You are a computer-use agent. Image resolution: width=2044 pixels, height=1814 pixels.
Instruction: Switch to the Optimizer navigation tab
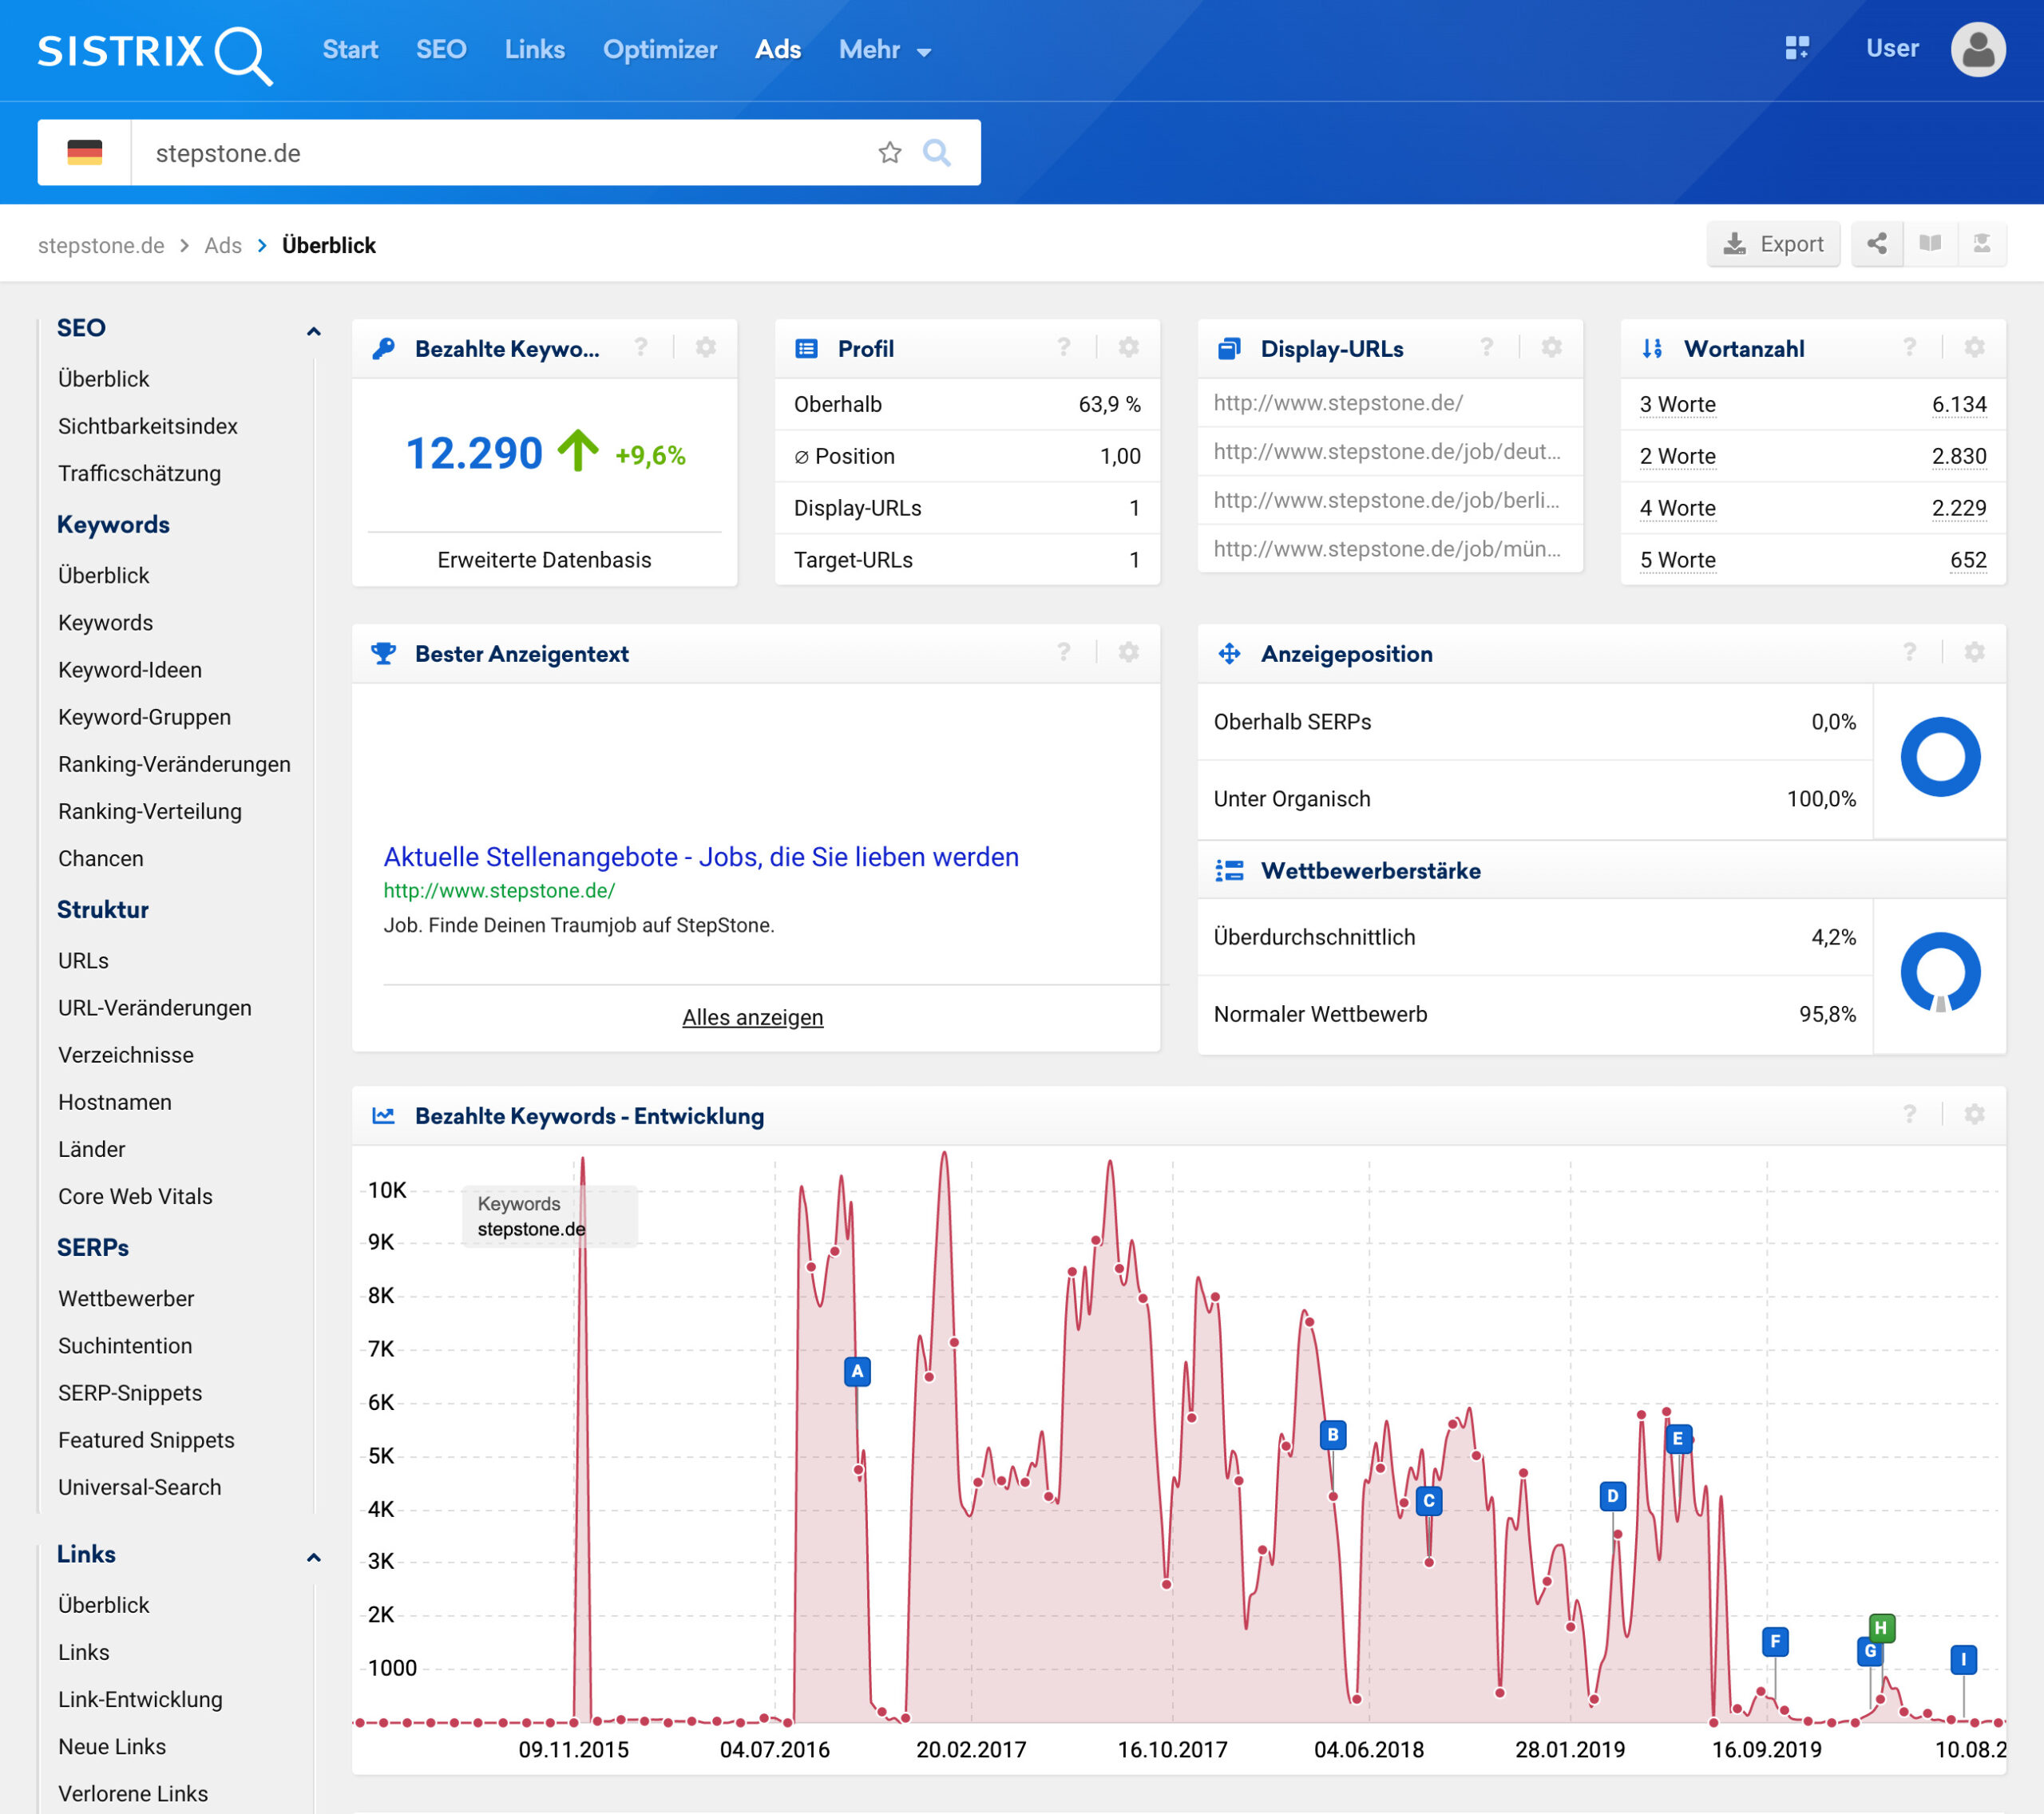659,50
